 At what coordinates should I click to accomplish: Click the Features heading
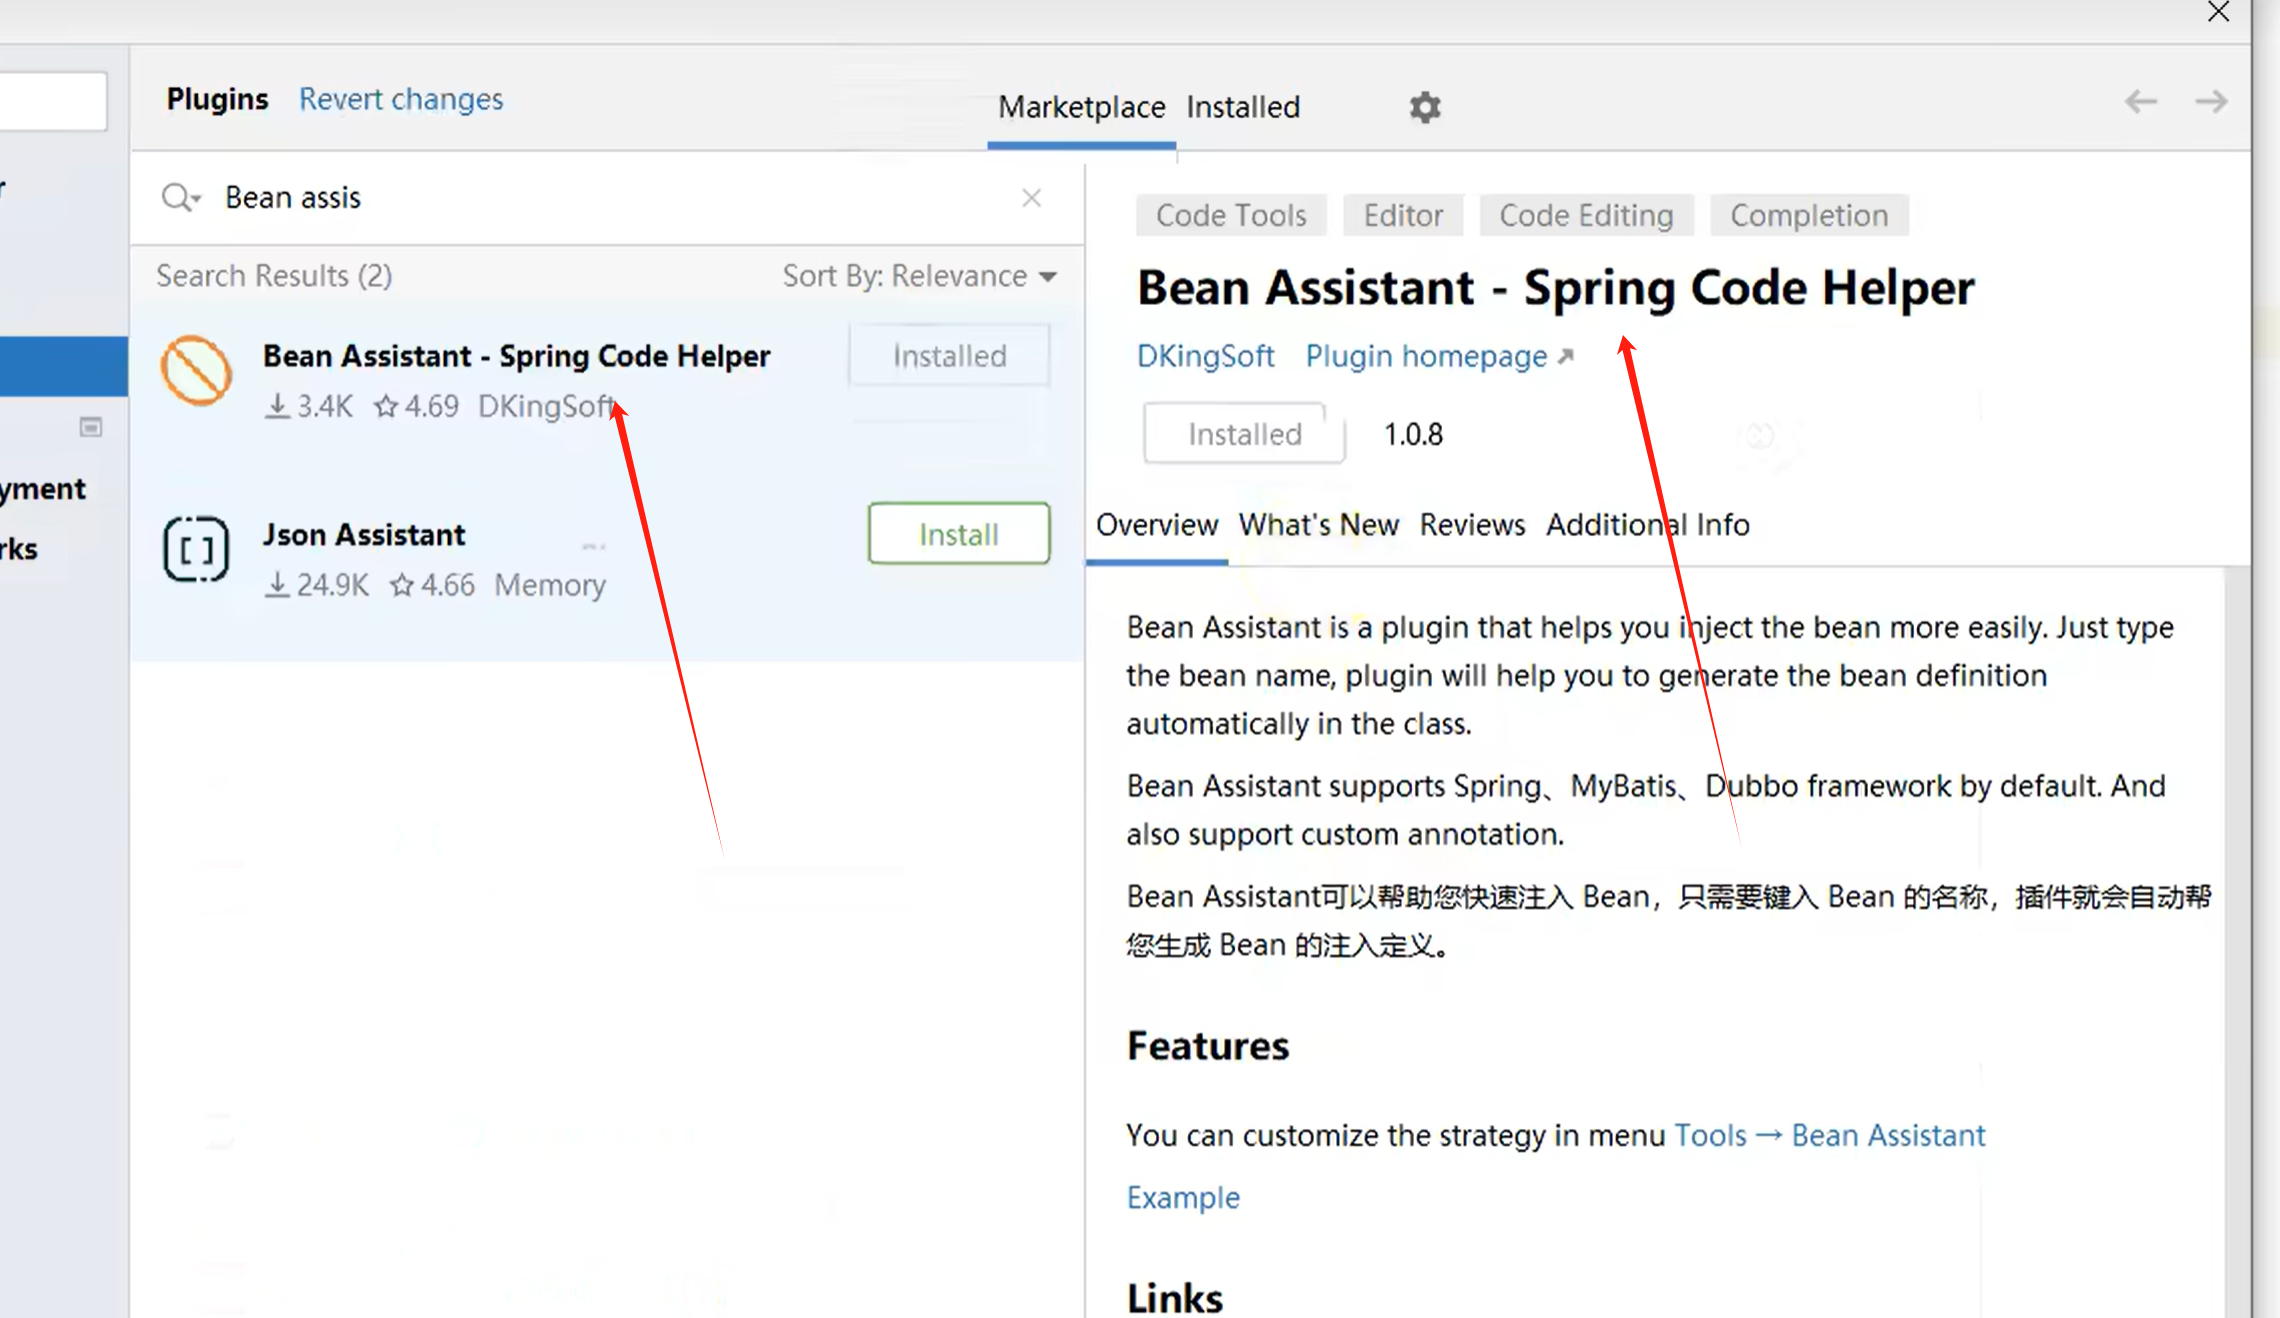pos(1208,1046)
